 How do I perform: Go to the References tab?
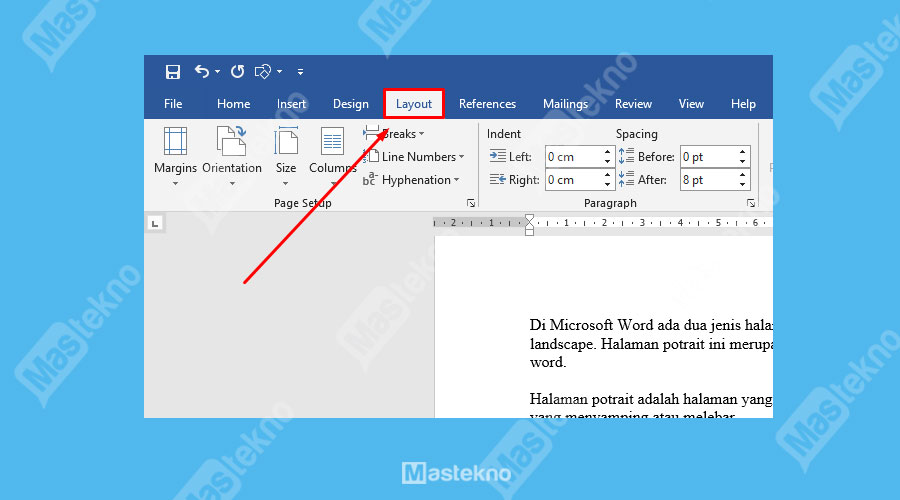[x=487, y=104]
